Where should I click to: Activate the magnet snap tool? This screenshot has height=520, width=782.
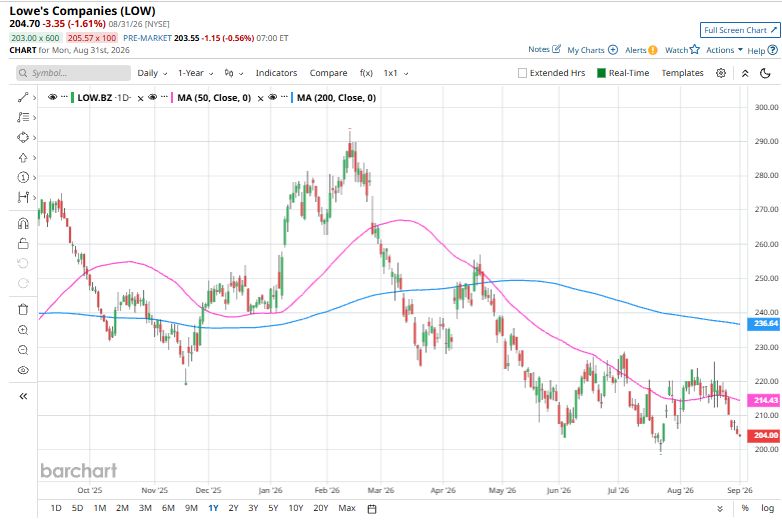(23, 223)
